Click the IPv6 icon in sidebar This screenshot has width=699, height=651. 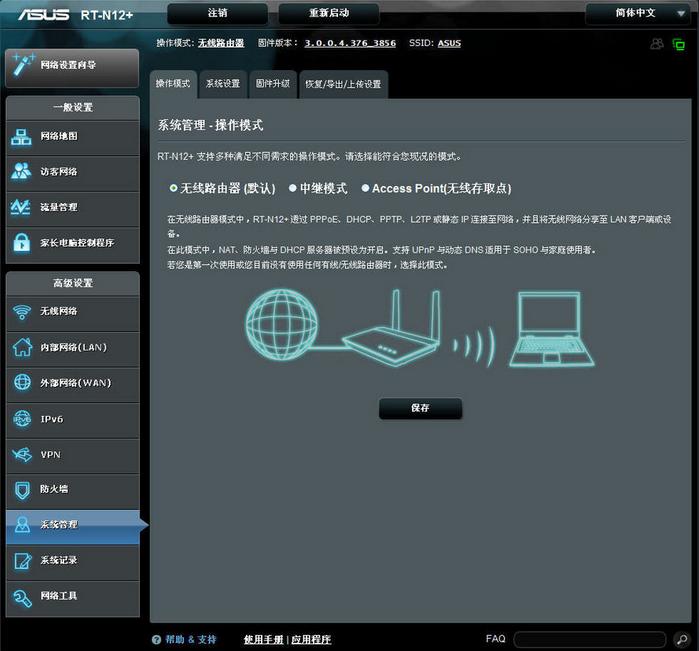coord(22,419)
